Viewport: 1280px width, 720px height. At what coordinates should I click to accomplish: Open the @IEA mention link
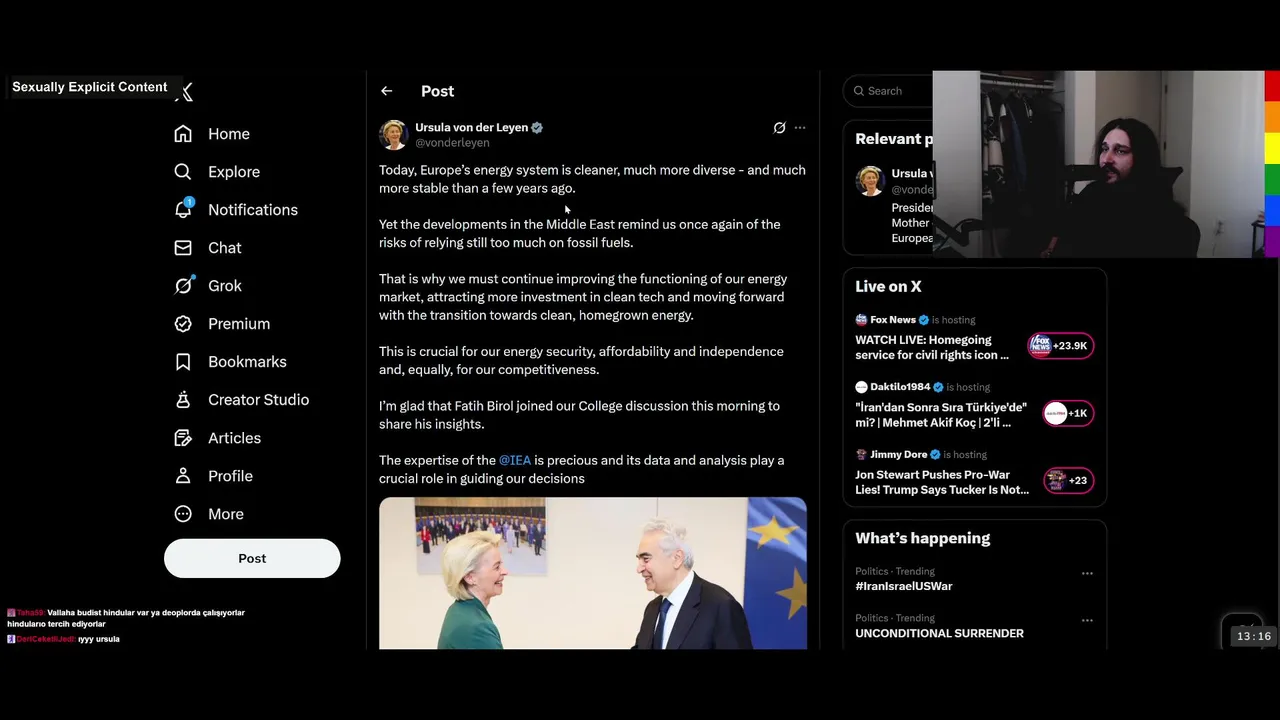[x=515, y=460]
